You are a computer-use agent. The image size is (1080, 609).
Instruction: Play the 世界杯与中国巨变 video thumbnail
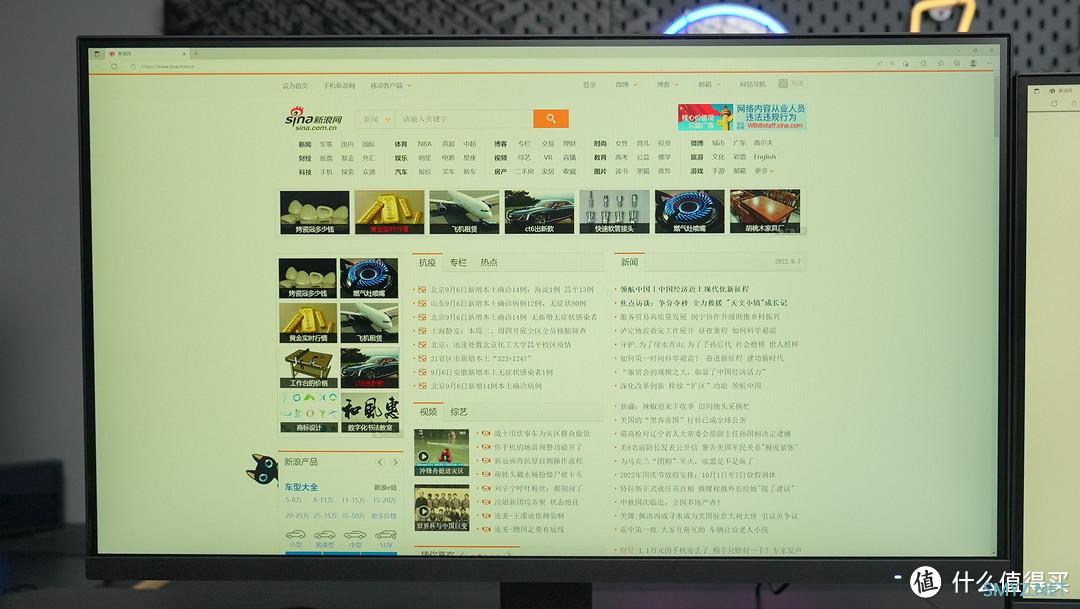(x=442, y=508)
